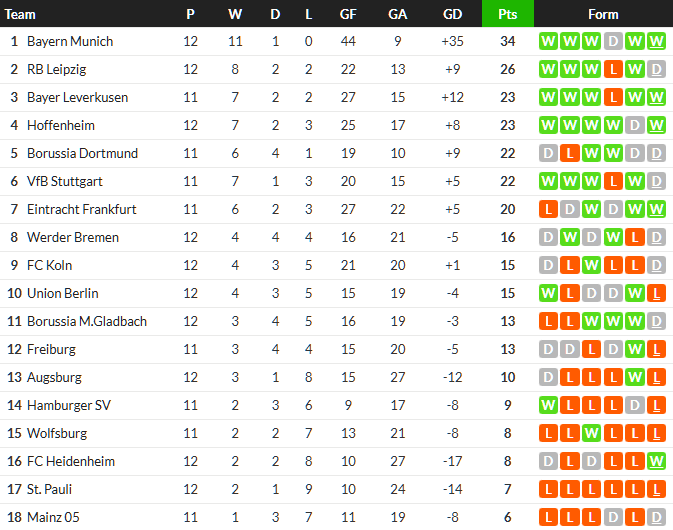Click the loss badge in Werder Bremen's form
Screen dimensions: 673x530
(x=635, y=238)
